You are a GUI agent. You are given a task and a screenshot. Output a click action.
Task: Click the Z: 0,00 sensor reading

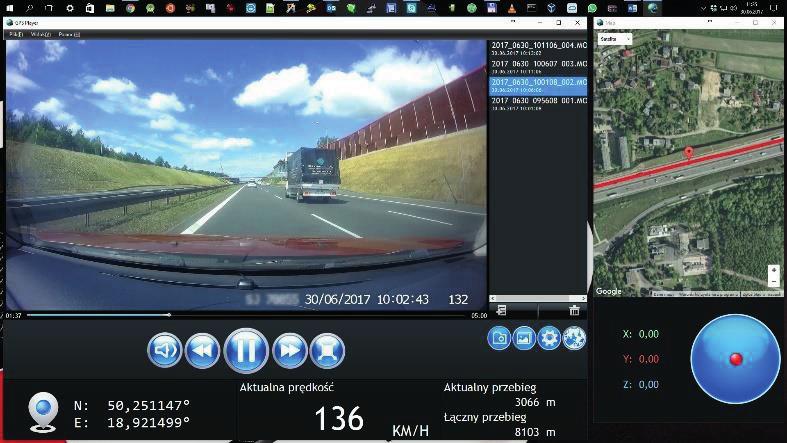coord(641,384)
